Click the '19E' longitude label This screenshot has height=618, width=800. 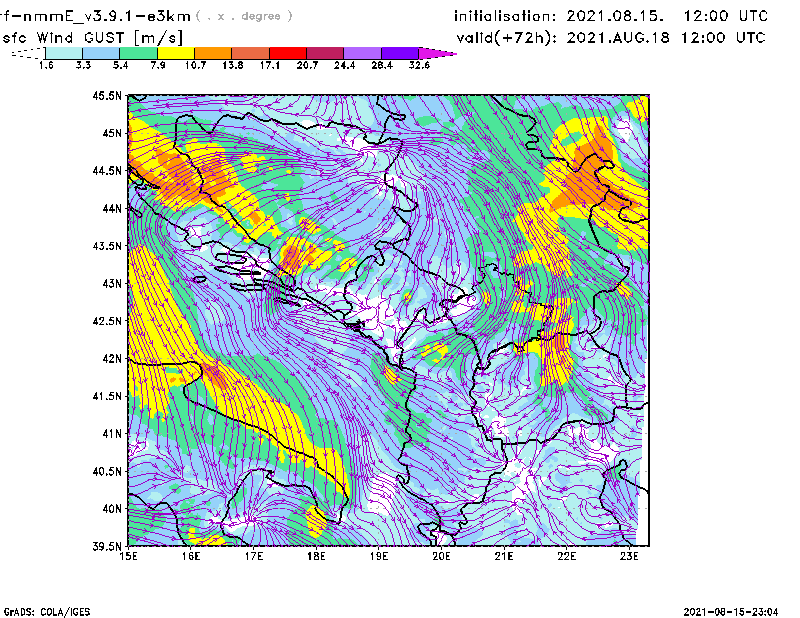(379, 556)
